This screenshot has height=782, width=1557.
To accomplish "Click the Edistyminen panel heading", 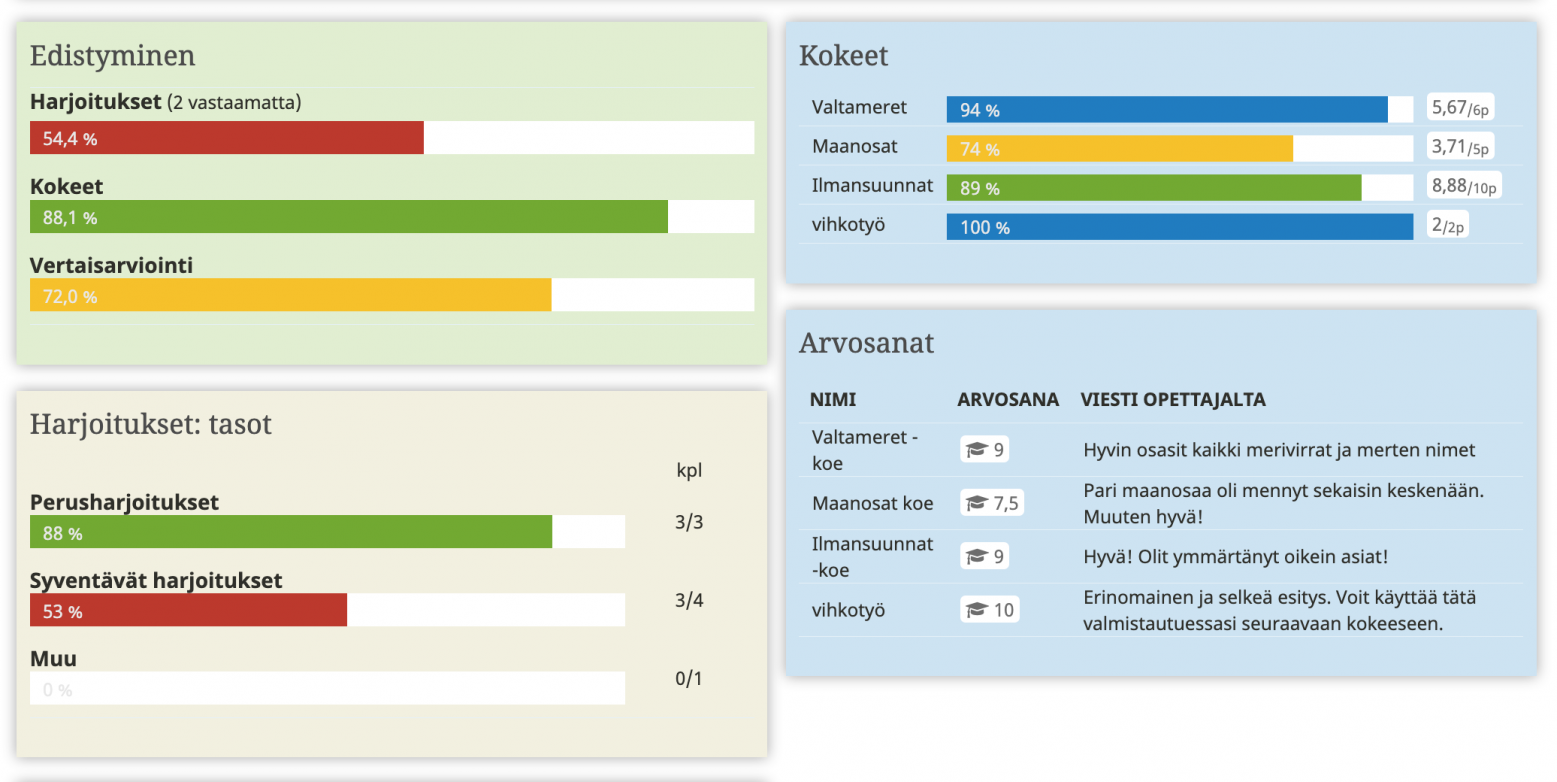I will click(112, 56).
